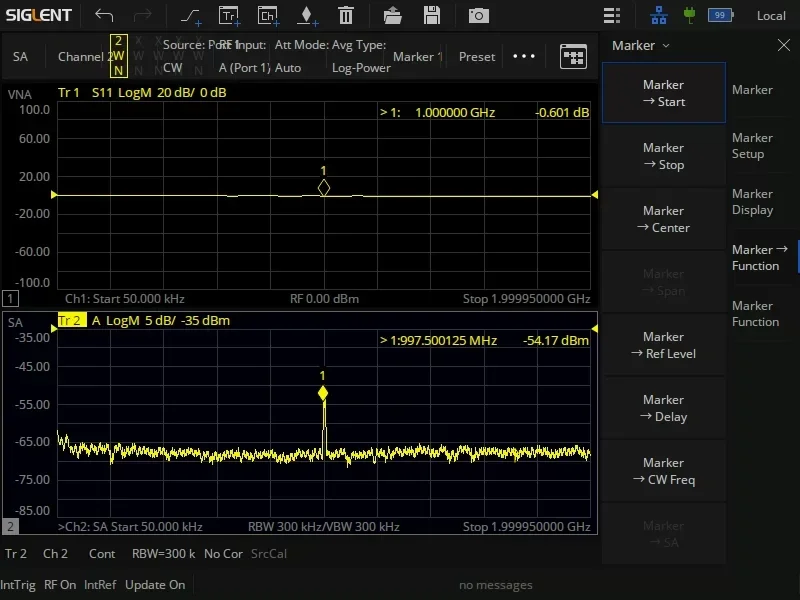Toggle RF On in status bar
This screenshot has width=800, height=600.
coord(60,585)
